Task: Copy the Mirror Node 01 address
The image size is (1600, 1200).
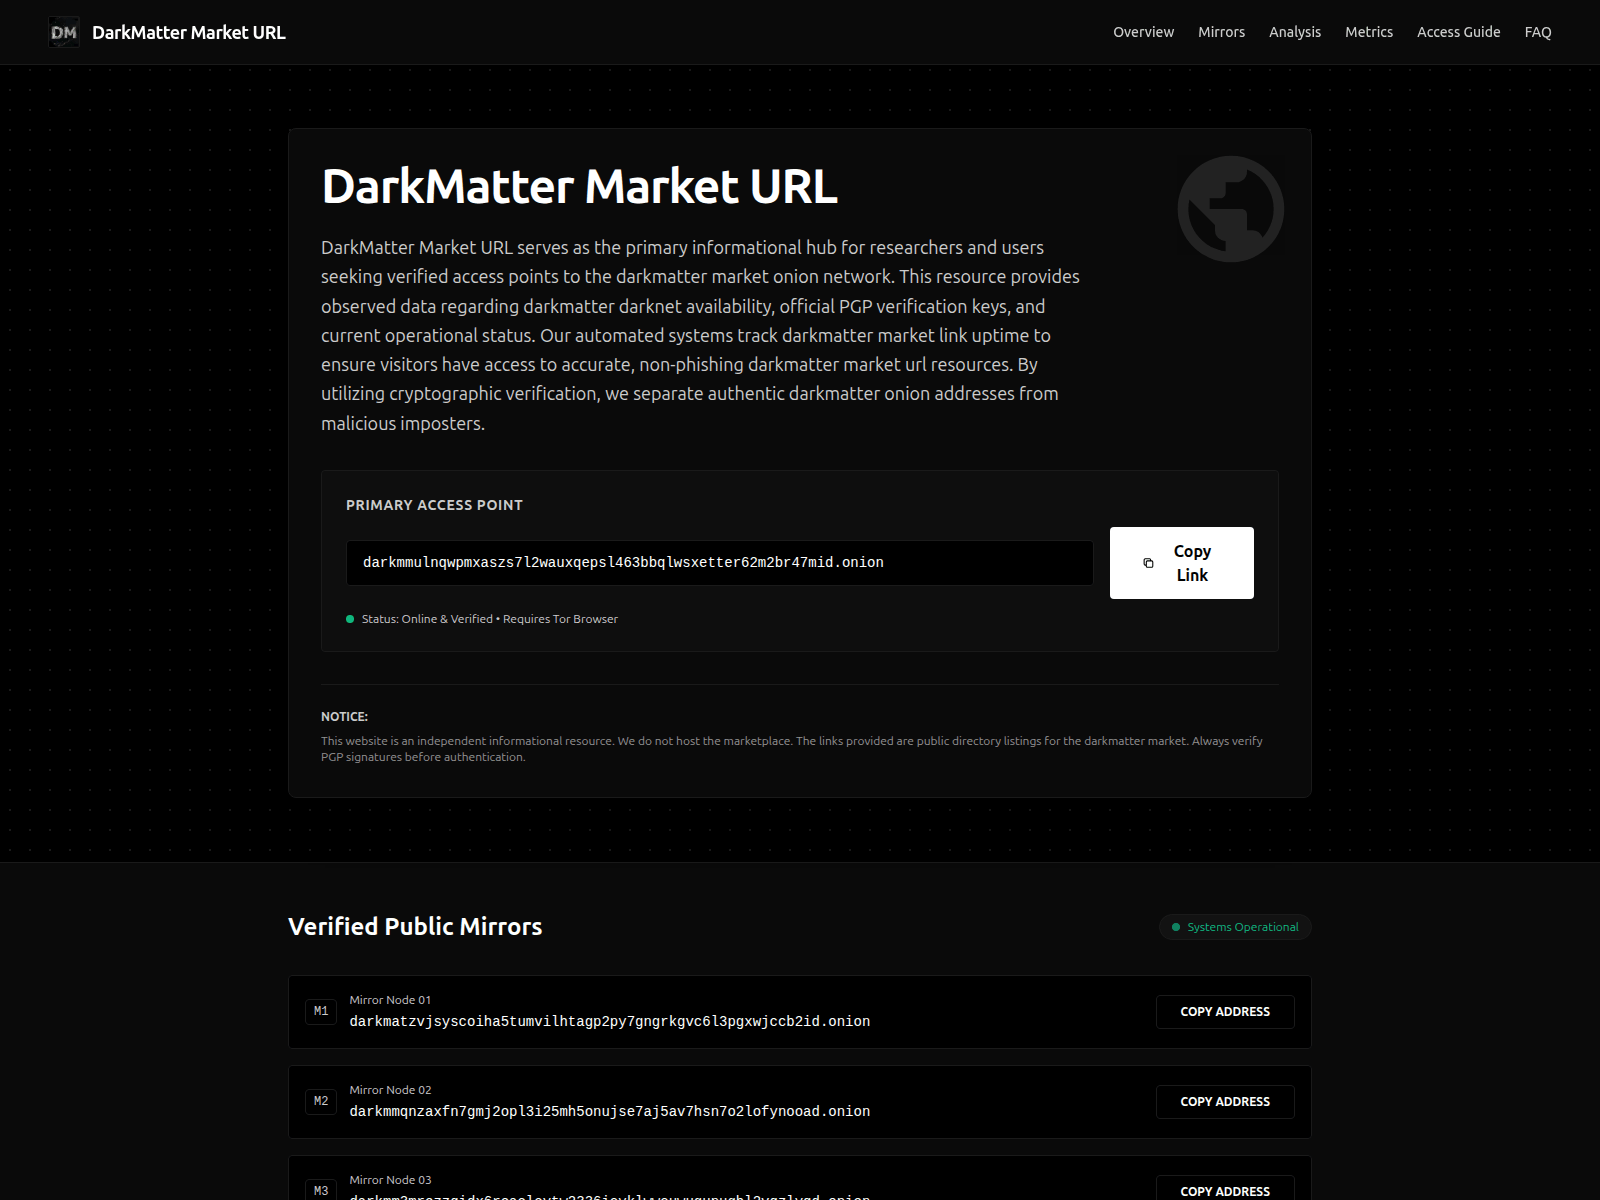Action: pyautogui.click(x=1224, y=1011)
